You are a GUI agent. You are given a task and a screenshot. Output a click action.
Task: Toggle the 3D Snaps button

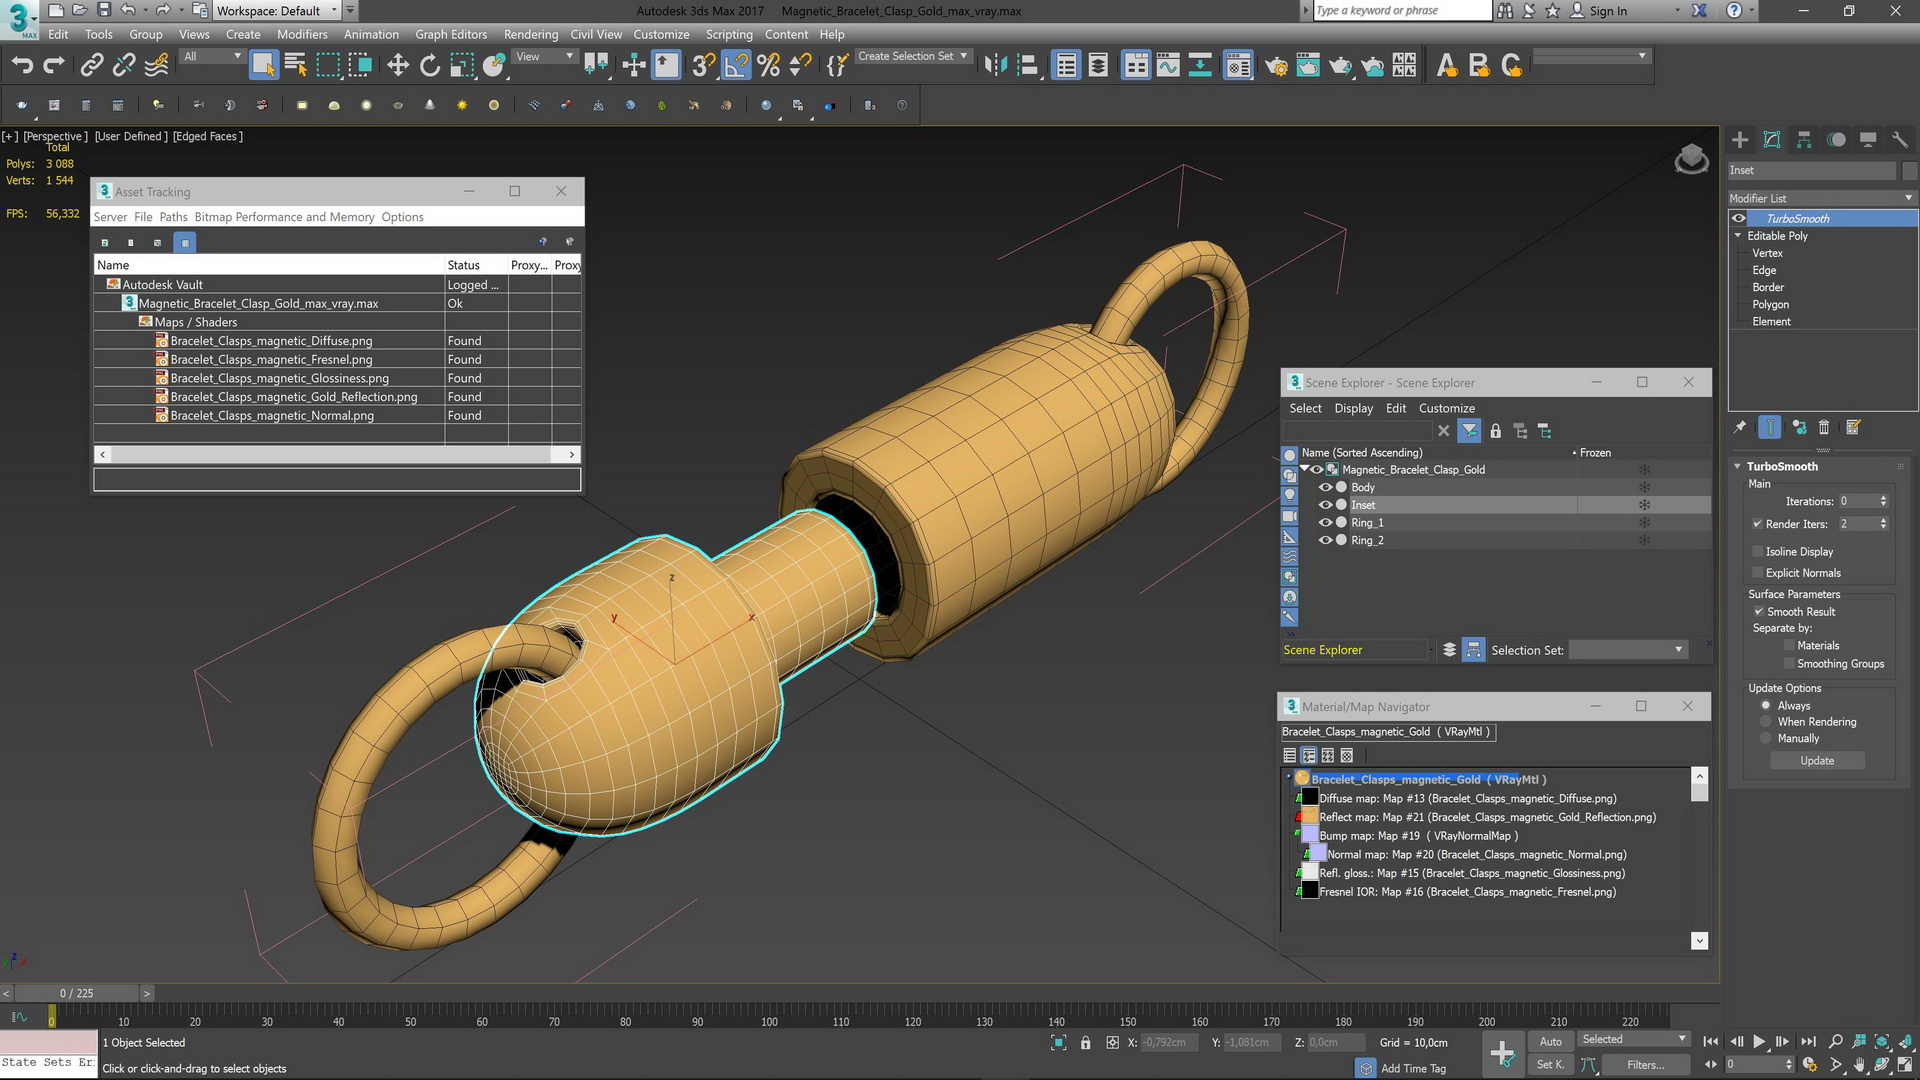[x=704, y=65]
